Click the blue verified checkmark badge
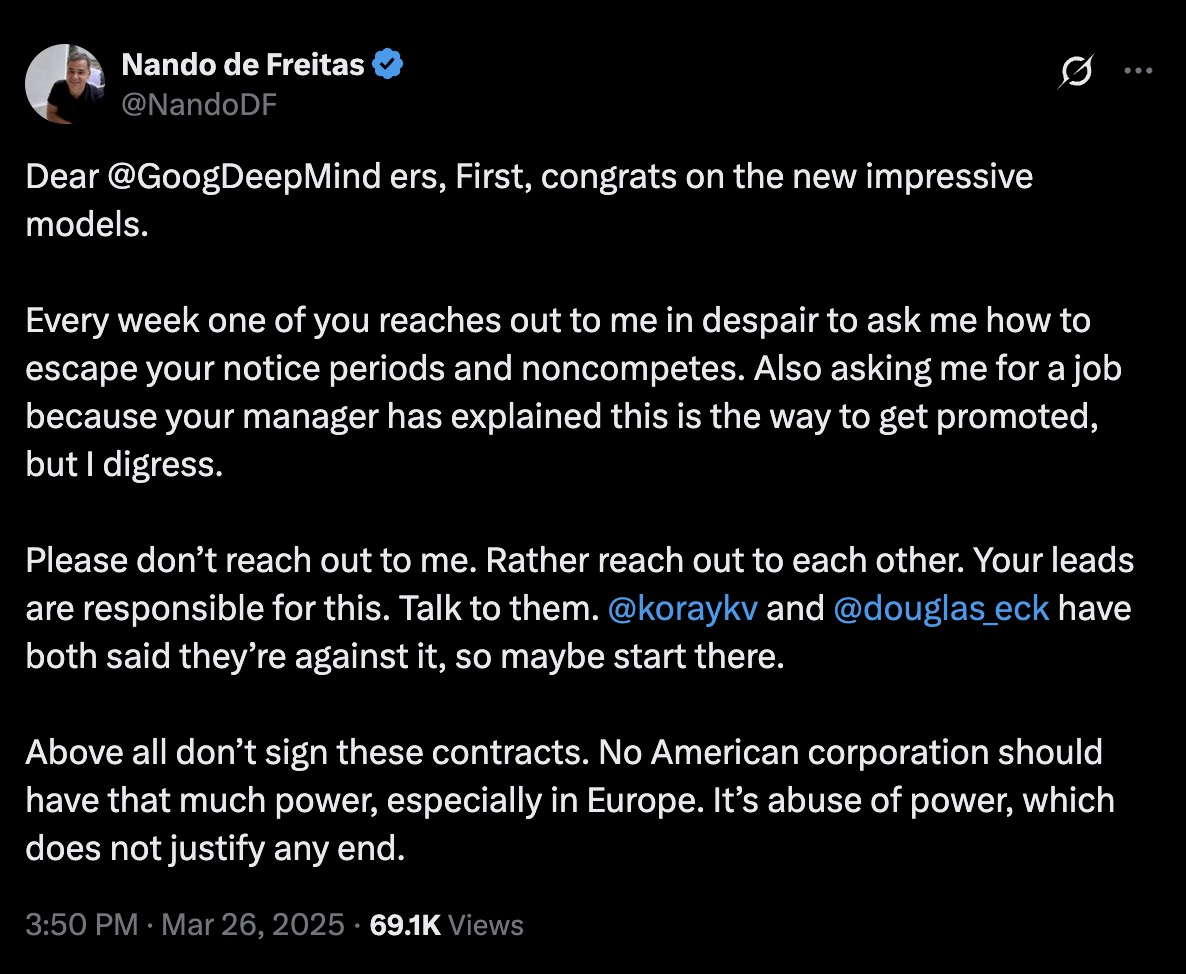 pyautogui.click(x=388, y=66)
